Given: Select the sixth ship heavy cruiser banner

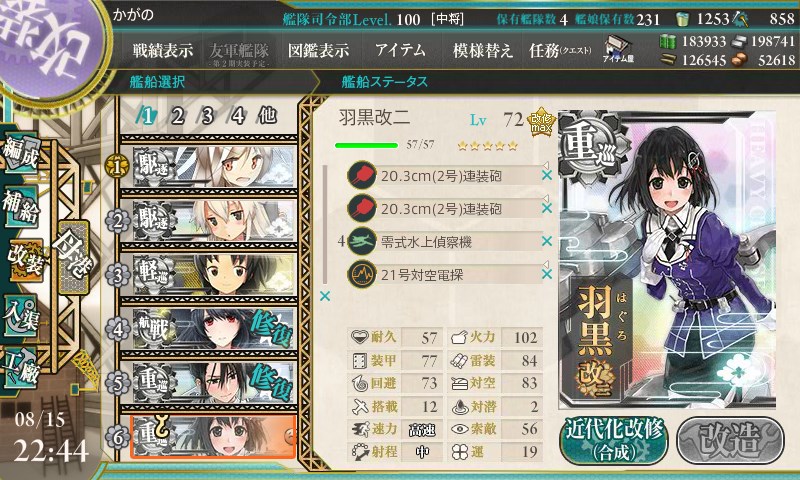Looking at the screenshot, I should point(213,436).
